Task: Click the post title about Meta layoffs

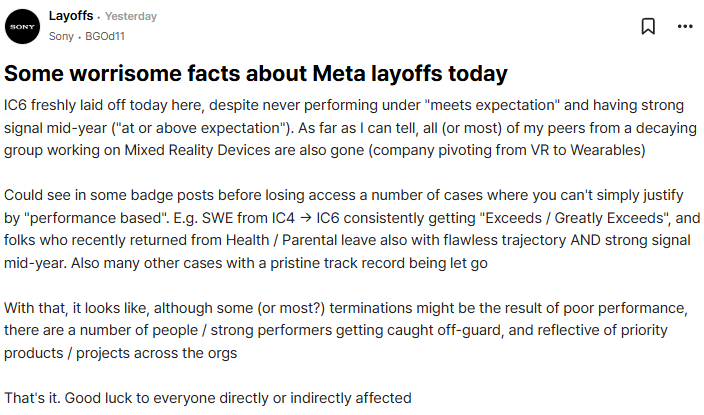Action: [256, 73]
